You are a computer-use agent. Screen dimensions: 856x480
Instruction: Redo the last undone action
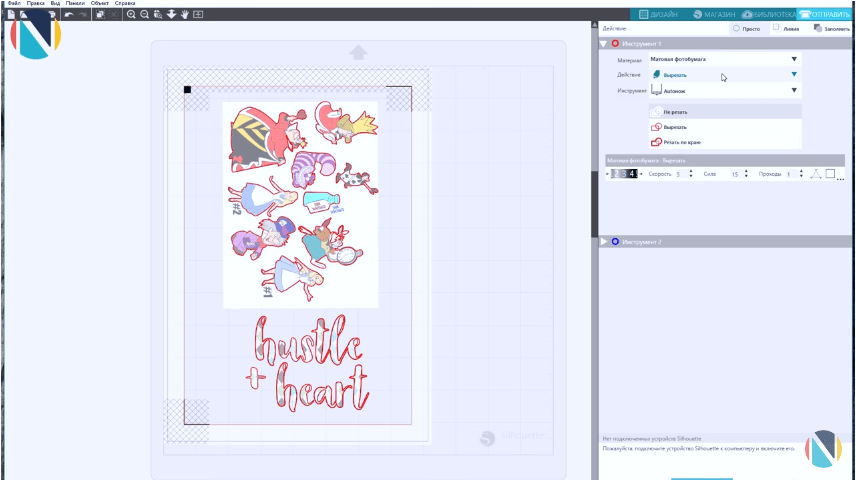pos(82,14)
